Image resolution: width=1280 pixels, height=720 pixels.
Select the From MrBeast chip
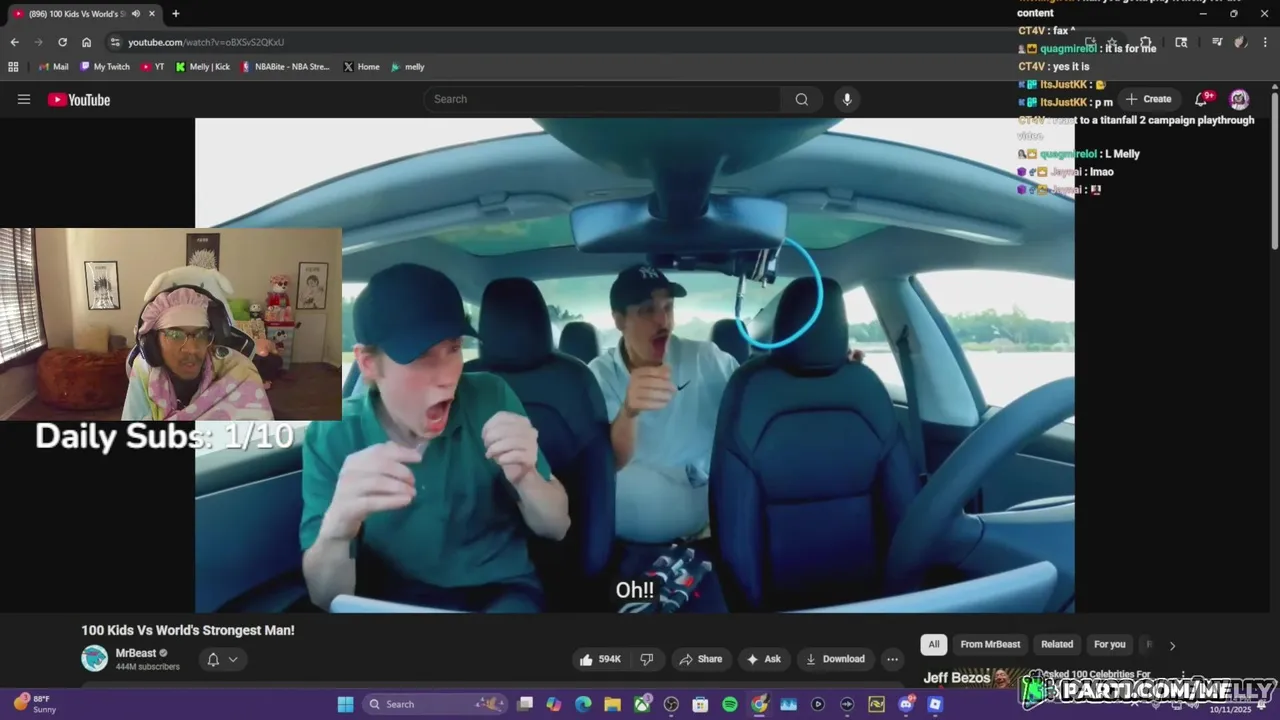tap(990, 644)
